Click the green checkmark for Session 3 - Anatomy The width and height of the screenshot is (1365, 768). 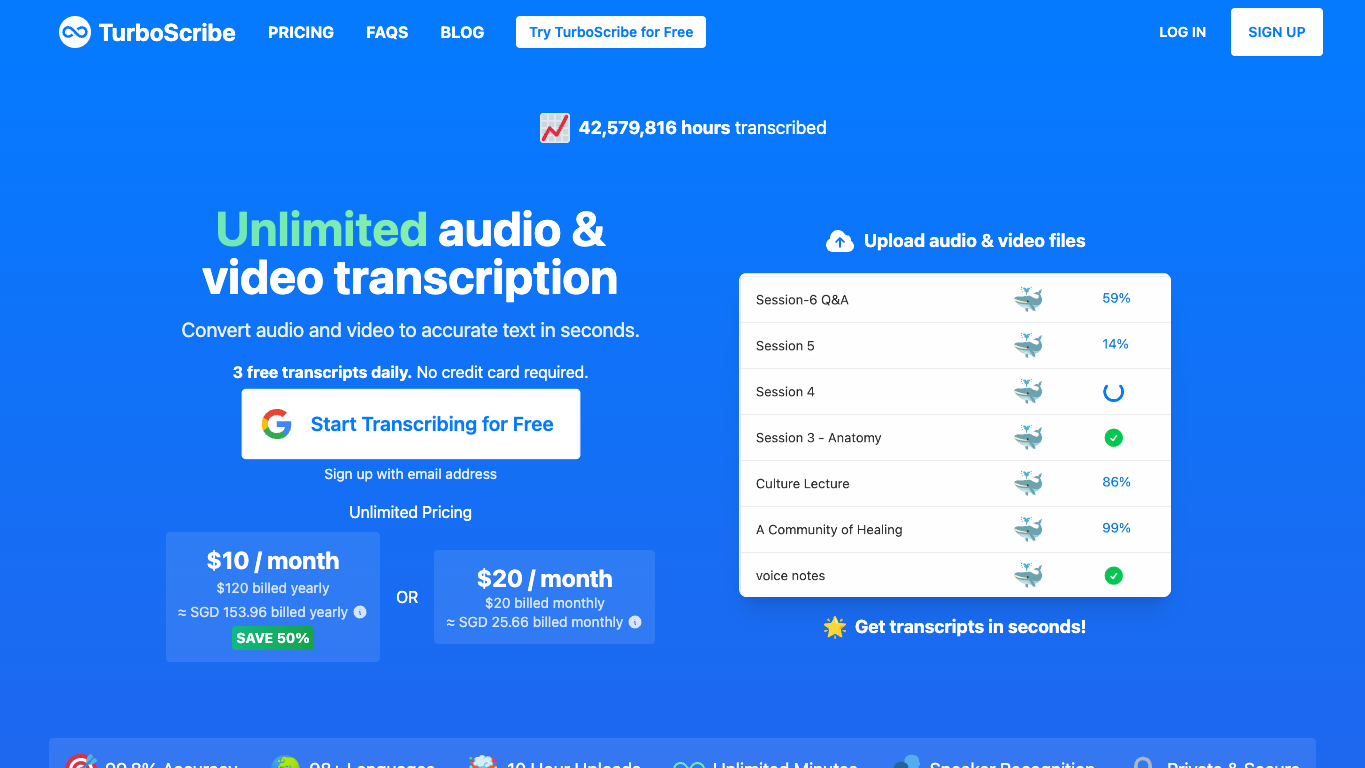tap(1113, 438)
